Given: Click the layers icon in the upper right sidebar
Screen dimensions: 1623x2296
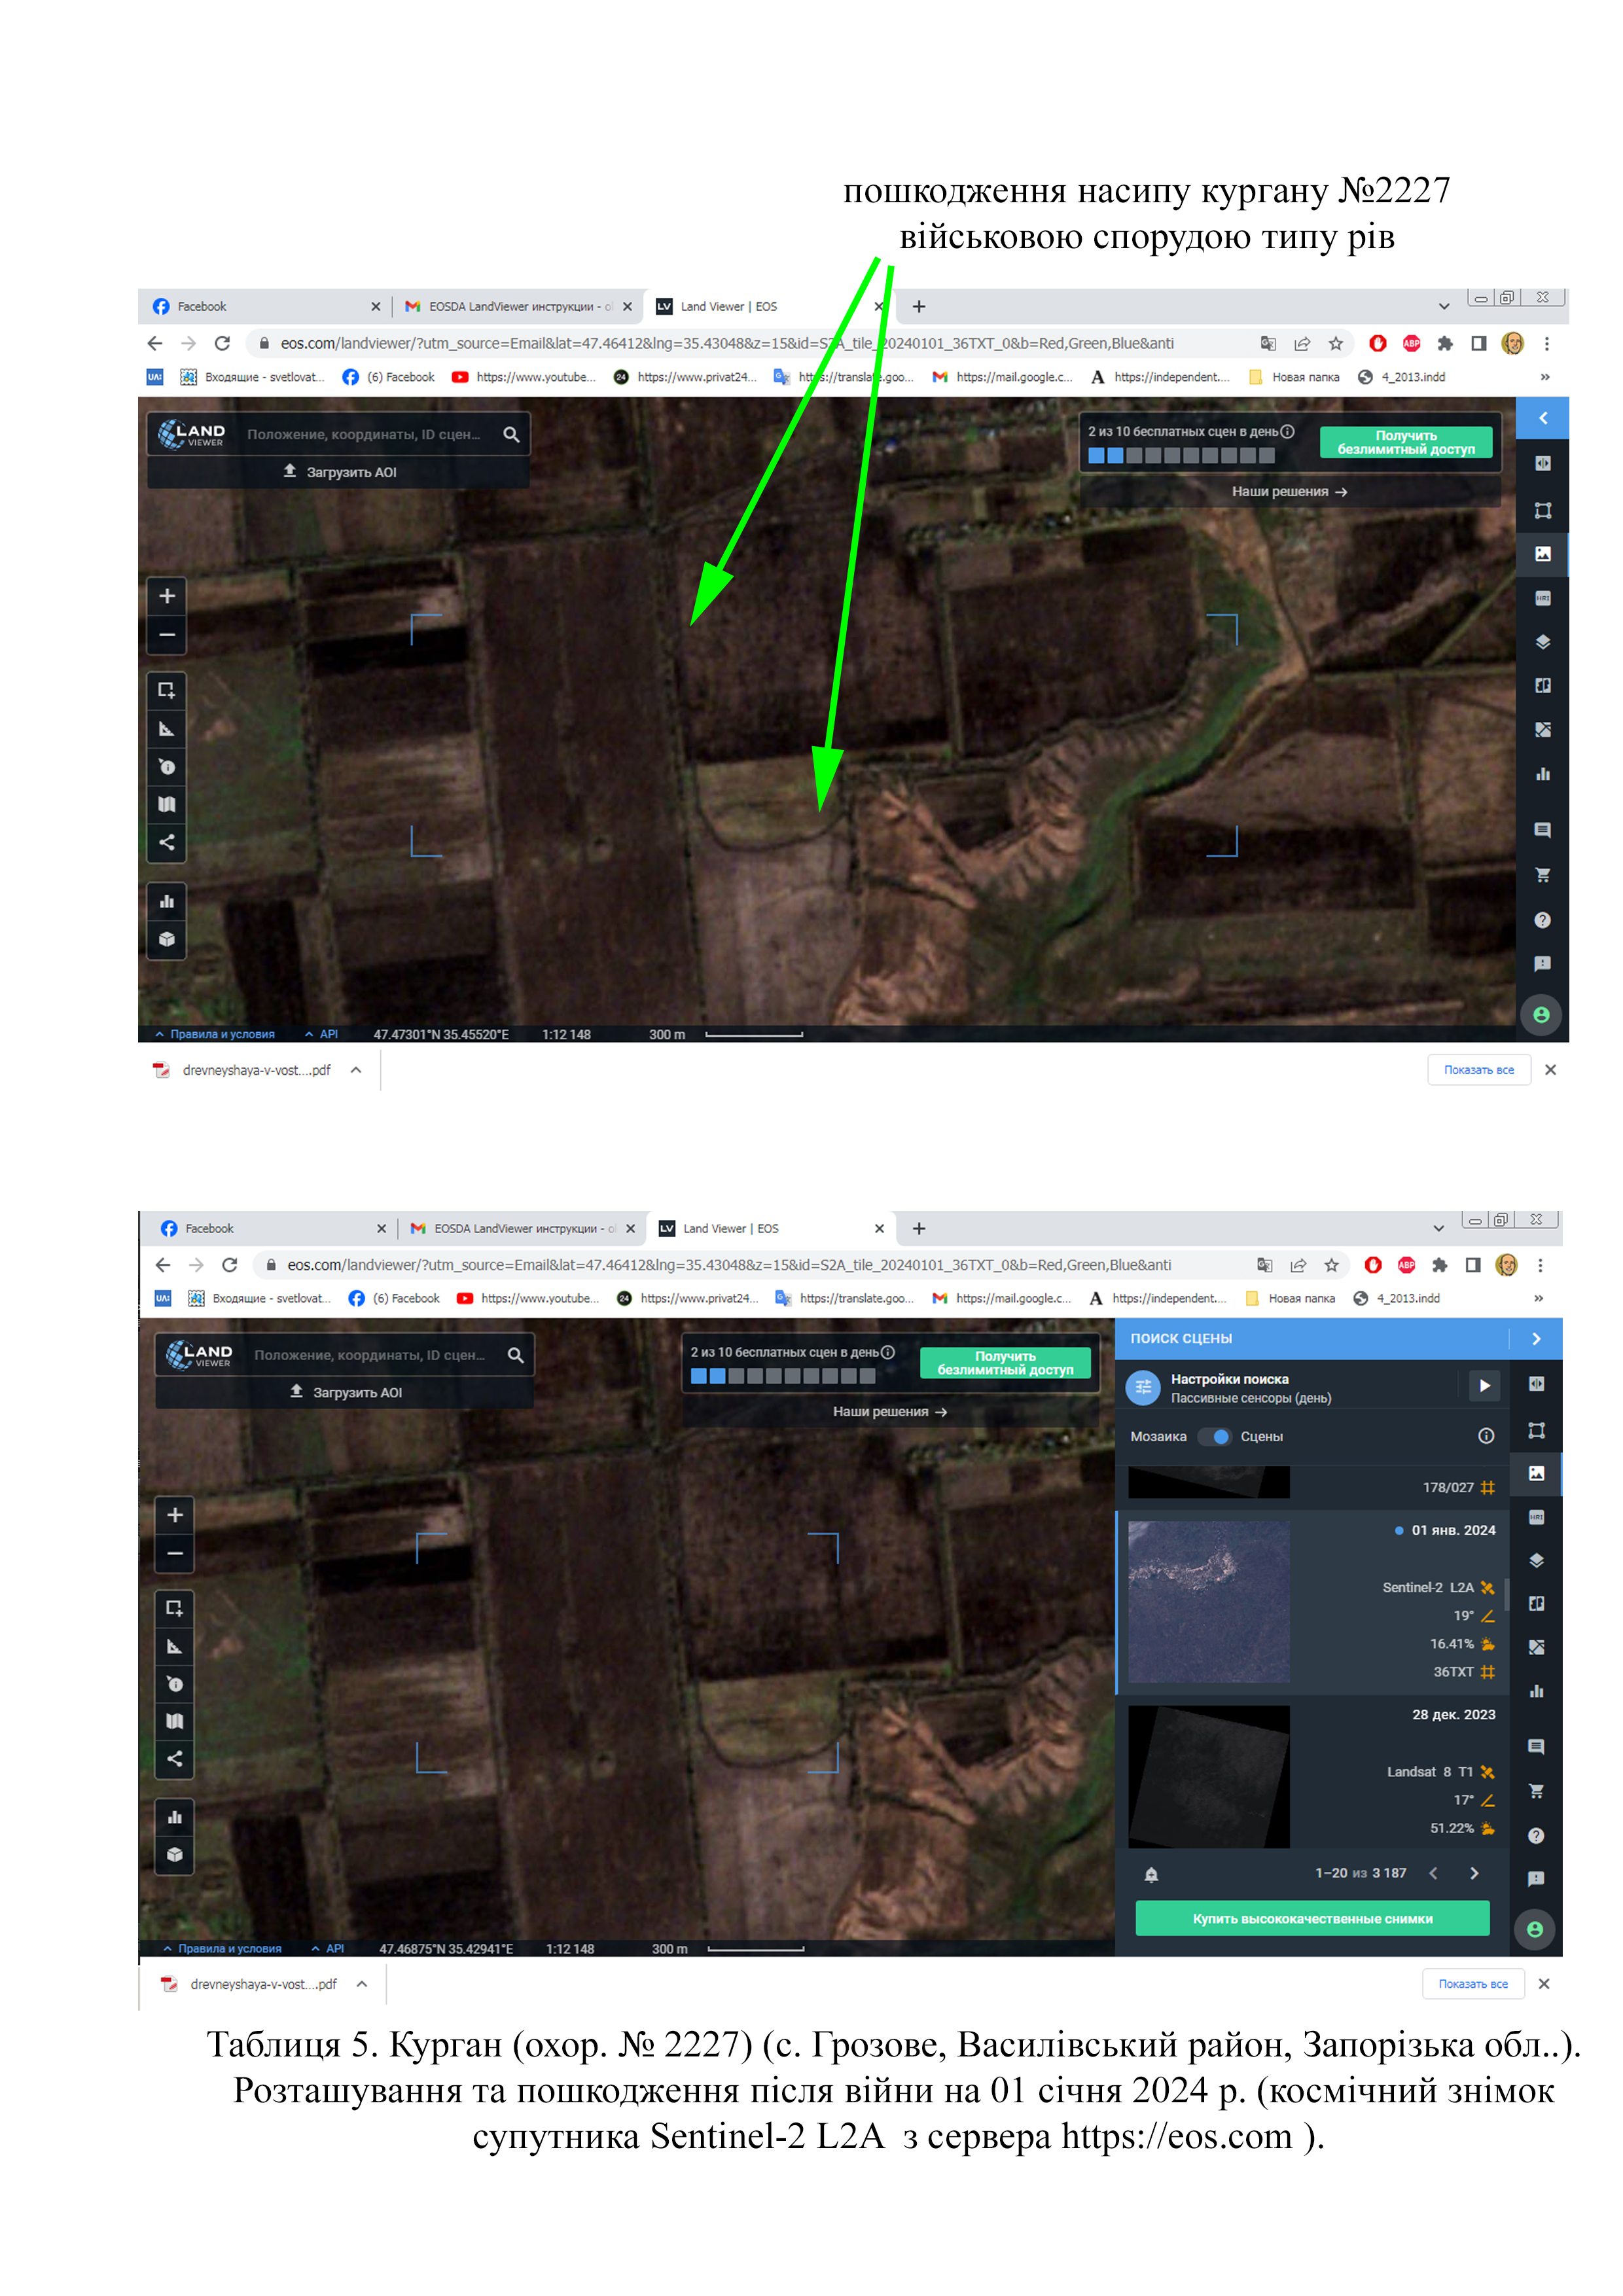Looking at the screenshot, I should tap(1542, 642).
